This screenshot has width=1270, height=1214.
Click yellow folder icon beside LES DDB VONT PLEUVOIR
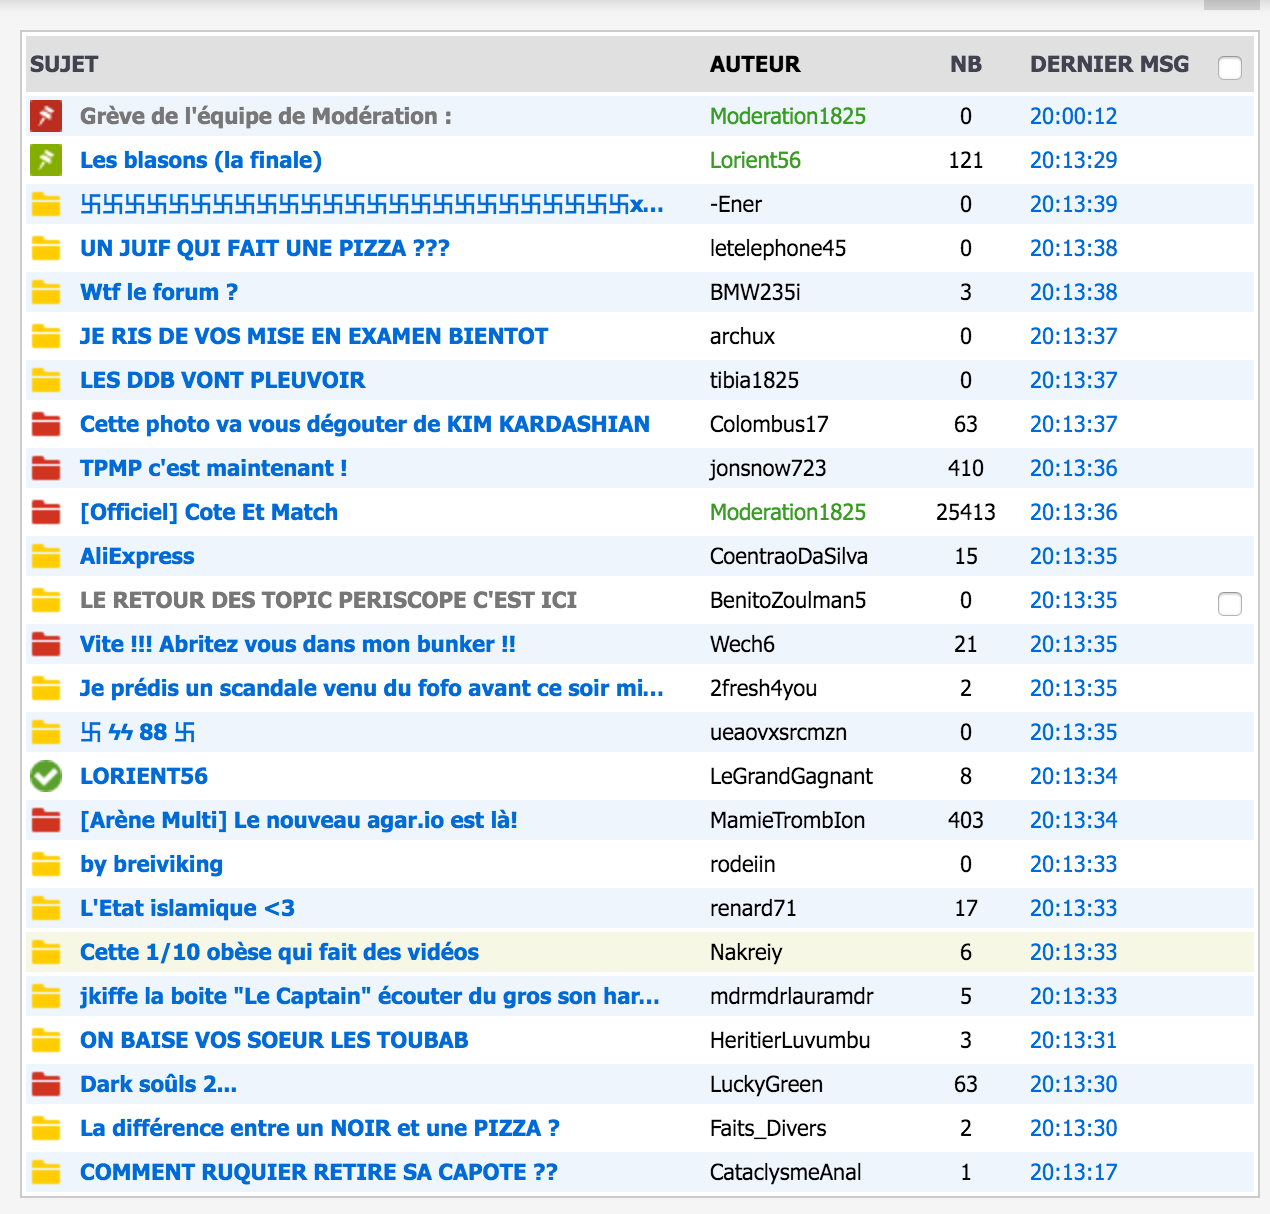tap(46, 380)
